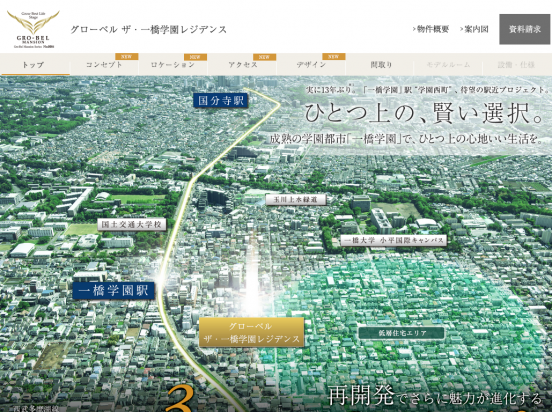Click the 実に13年ぶり tagline text
552x412 pixels.
tap(427, 90)
